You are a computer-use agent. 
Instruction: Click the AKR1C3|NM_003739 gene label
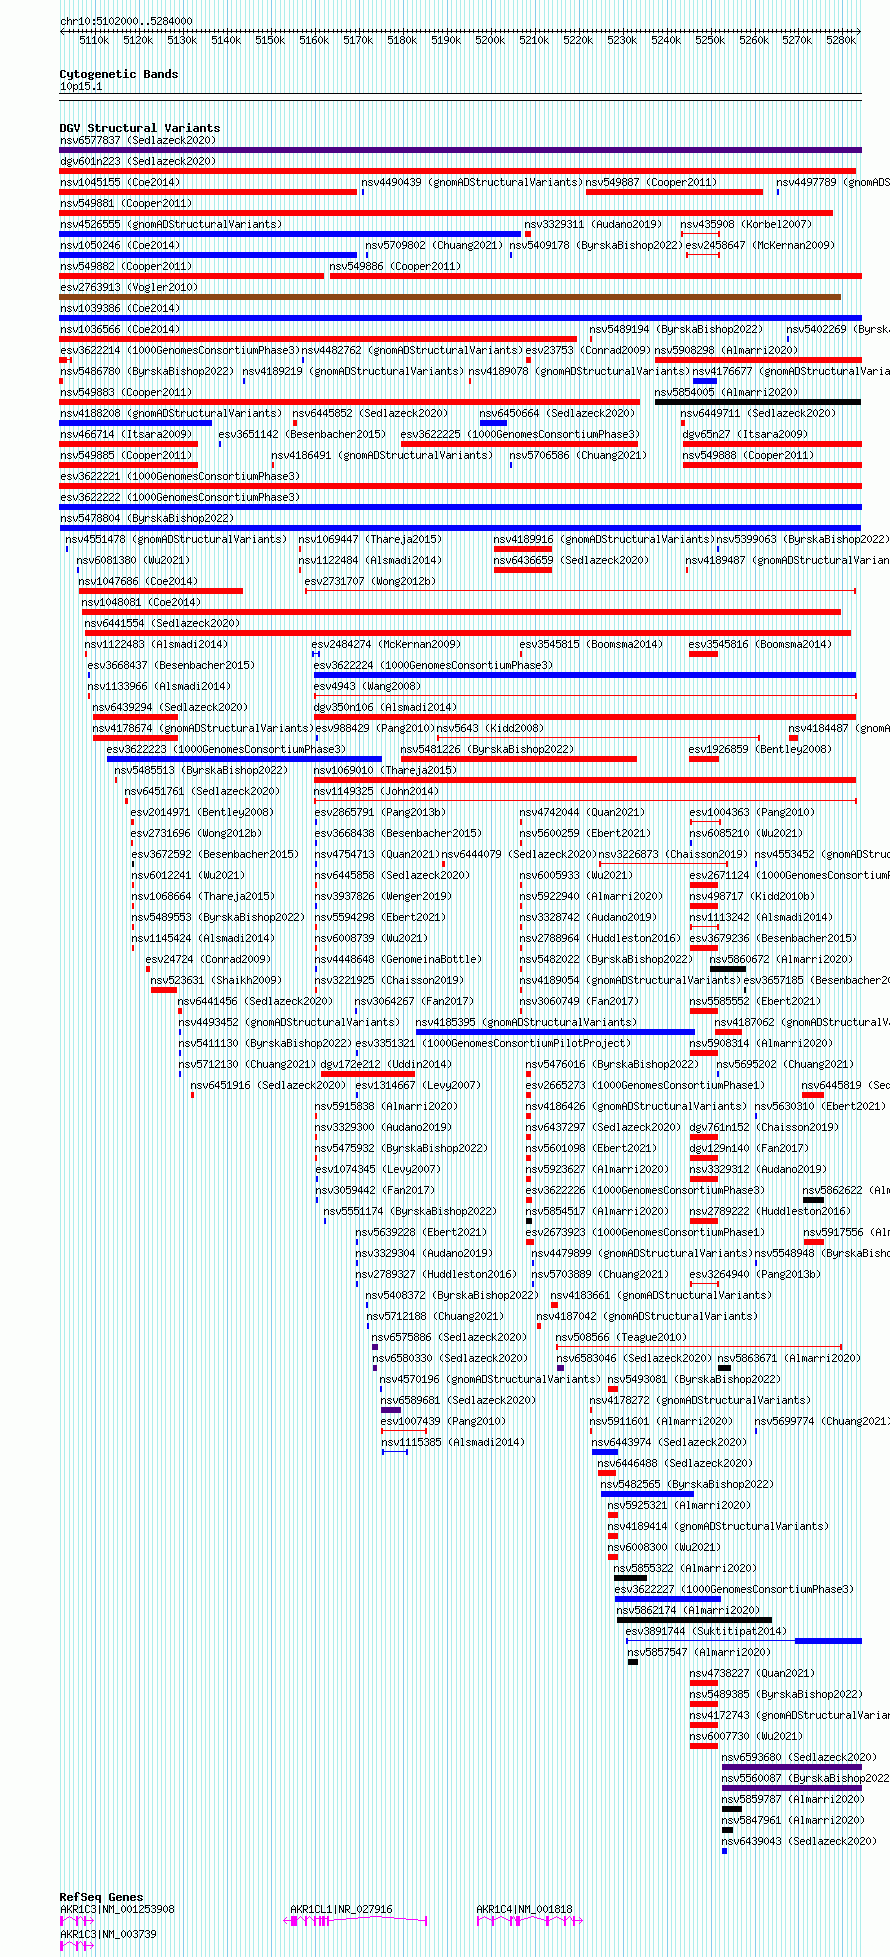[x=109, y=1934]
